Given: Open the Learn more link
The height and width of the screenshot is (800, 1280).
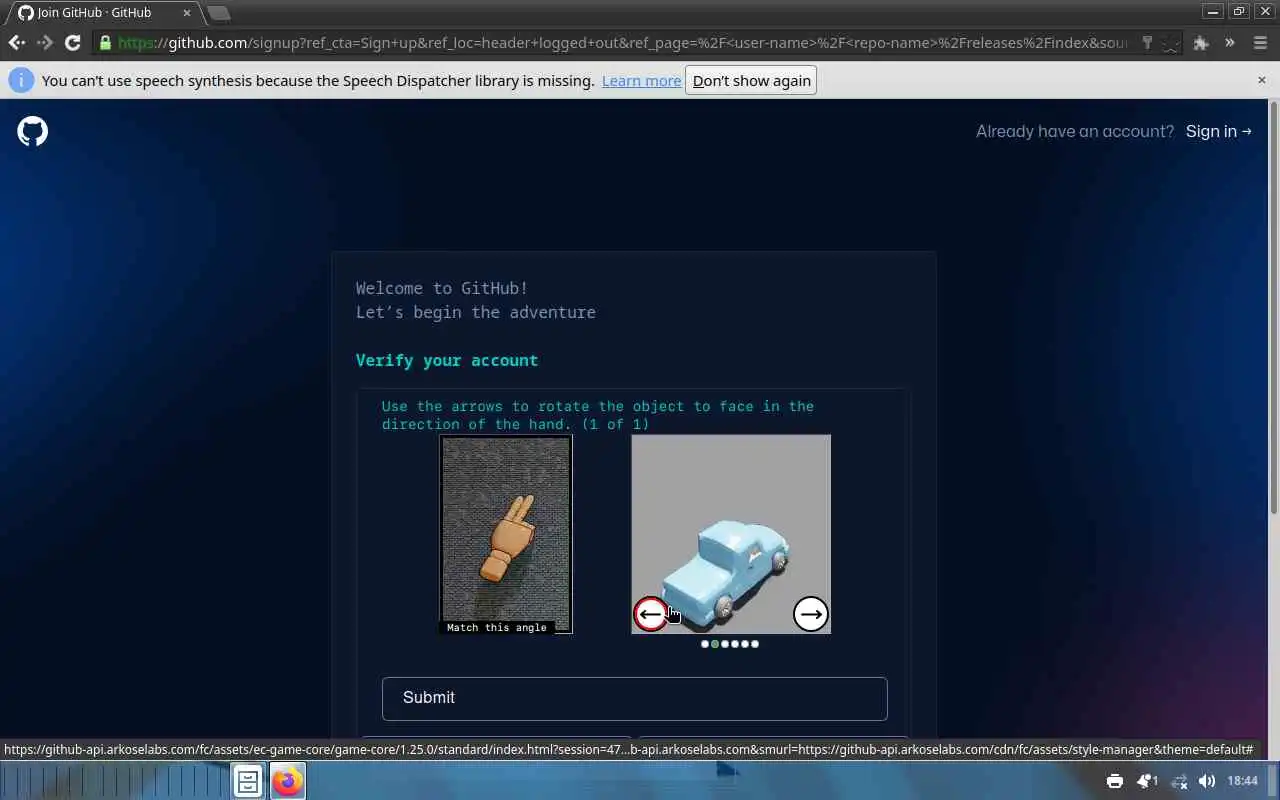Looking at the screenshot, I should tap(641, 80).
